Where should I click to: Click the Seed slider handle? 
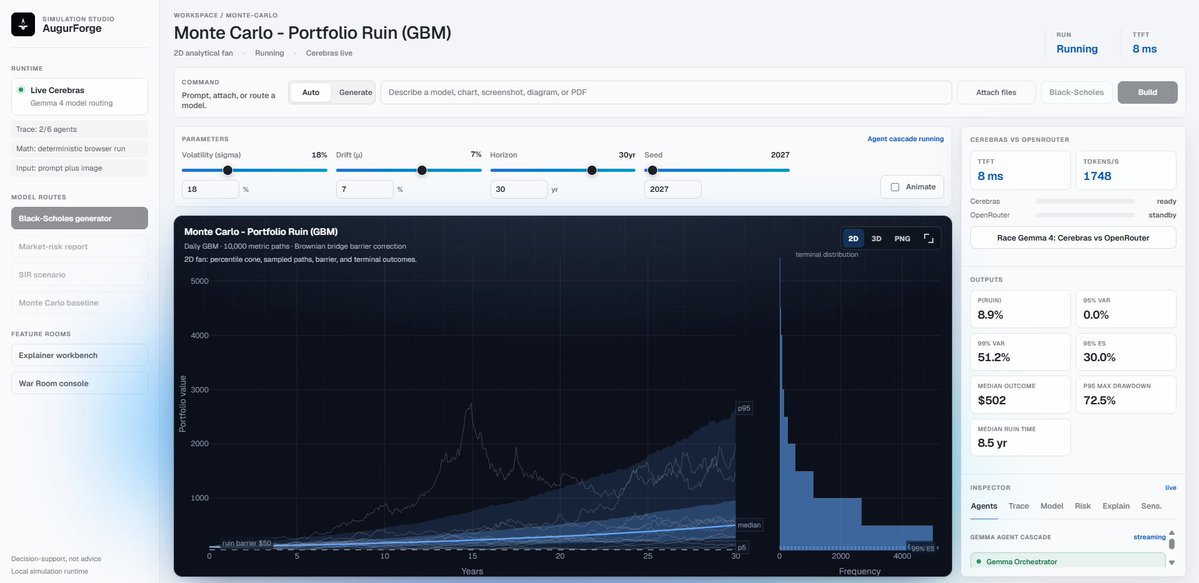pos(652,170)
